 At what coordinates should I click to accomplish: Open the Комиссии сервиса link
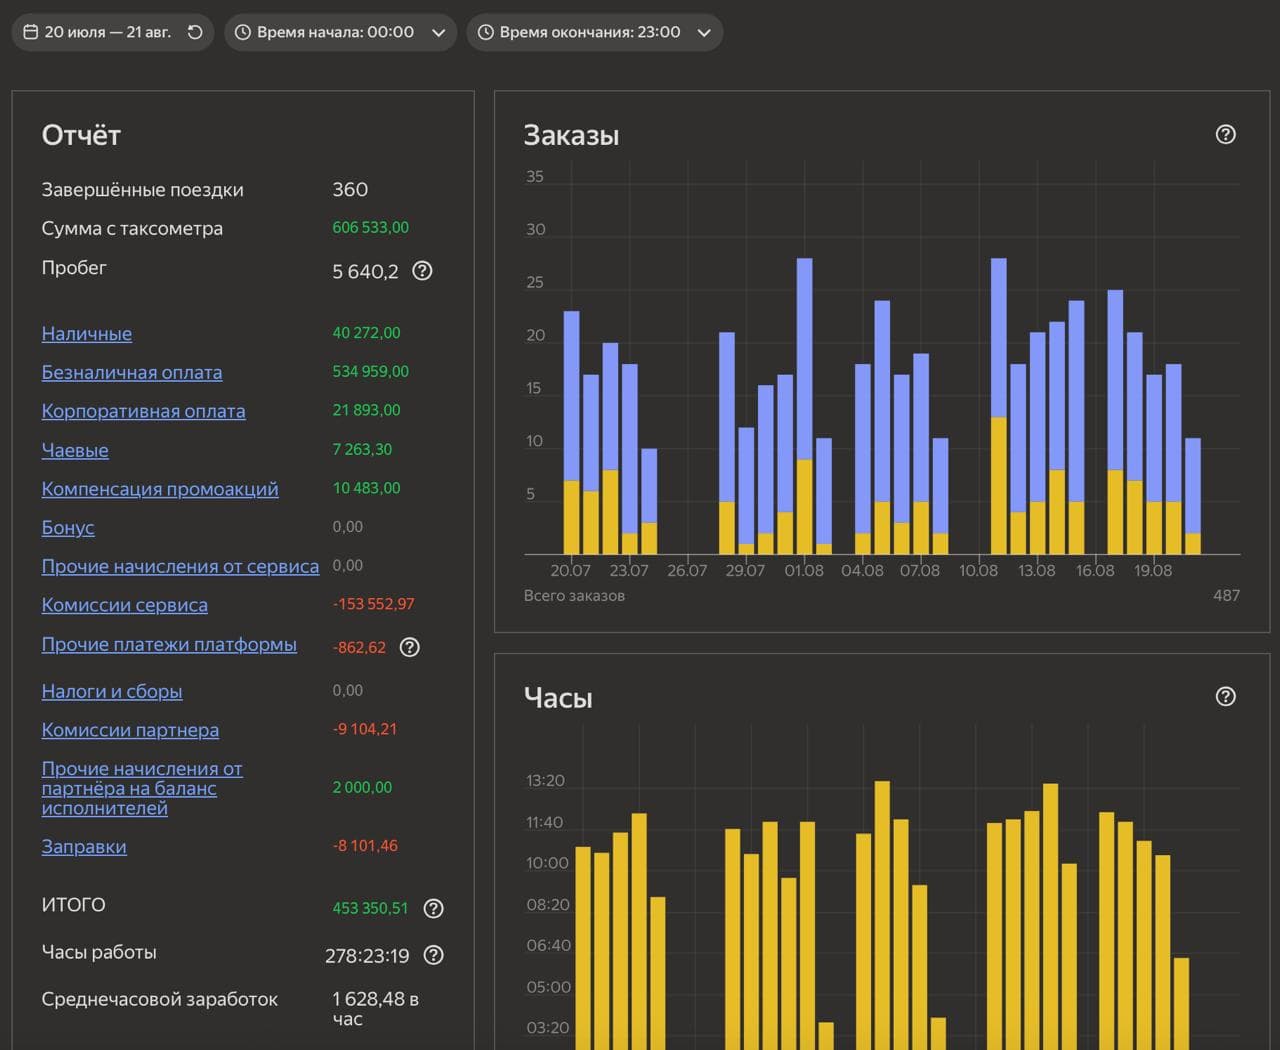click(x=125, y=606)
